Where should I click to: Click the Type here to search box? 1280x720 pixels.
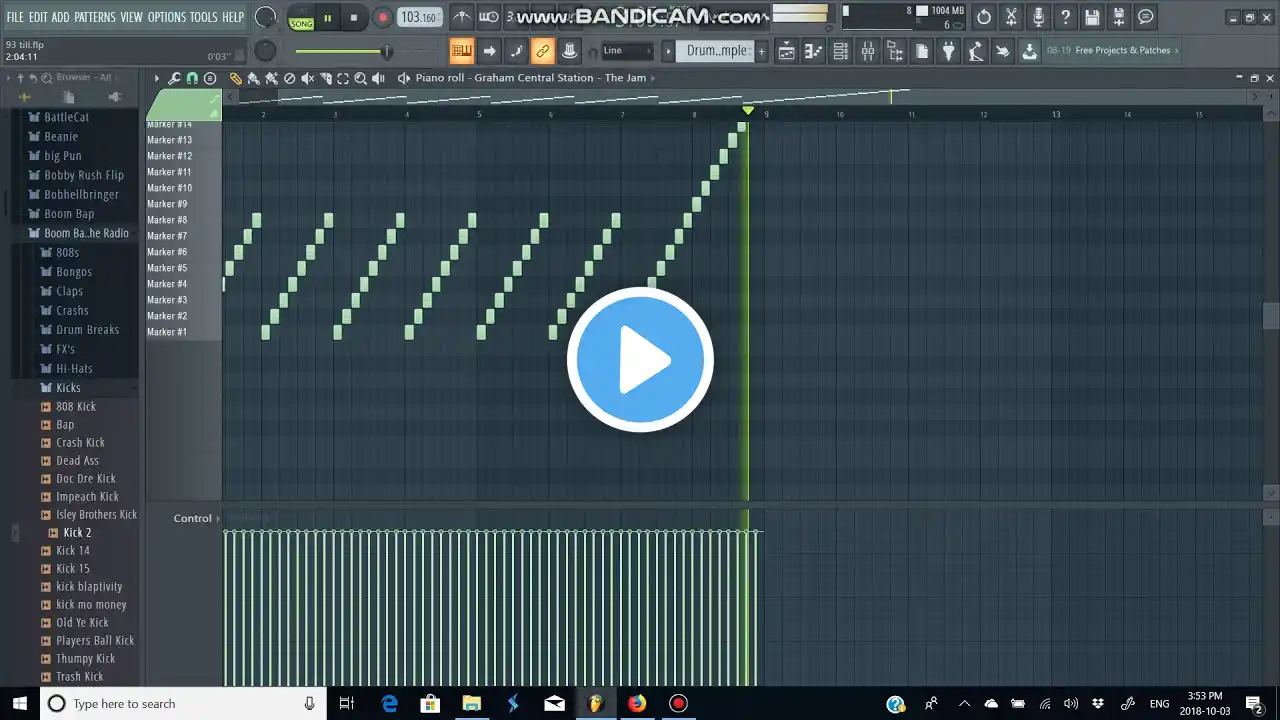(183, 704)
